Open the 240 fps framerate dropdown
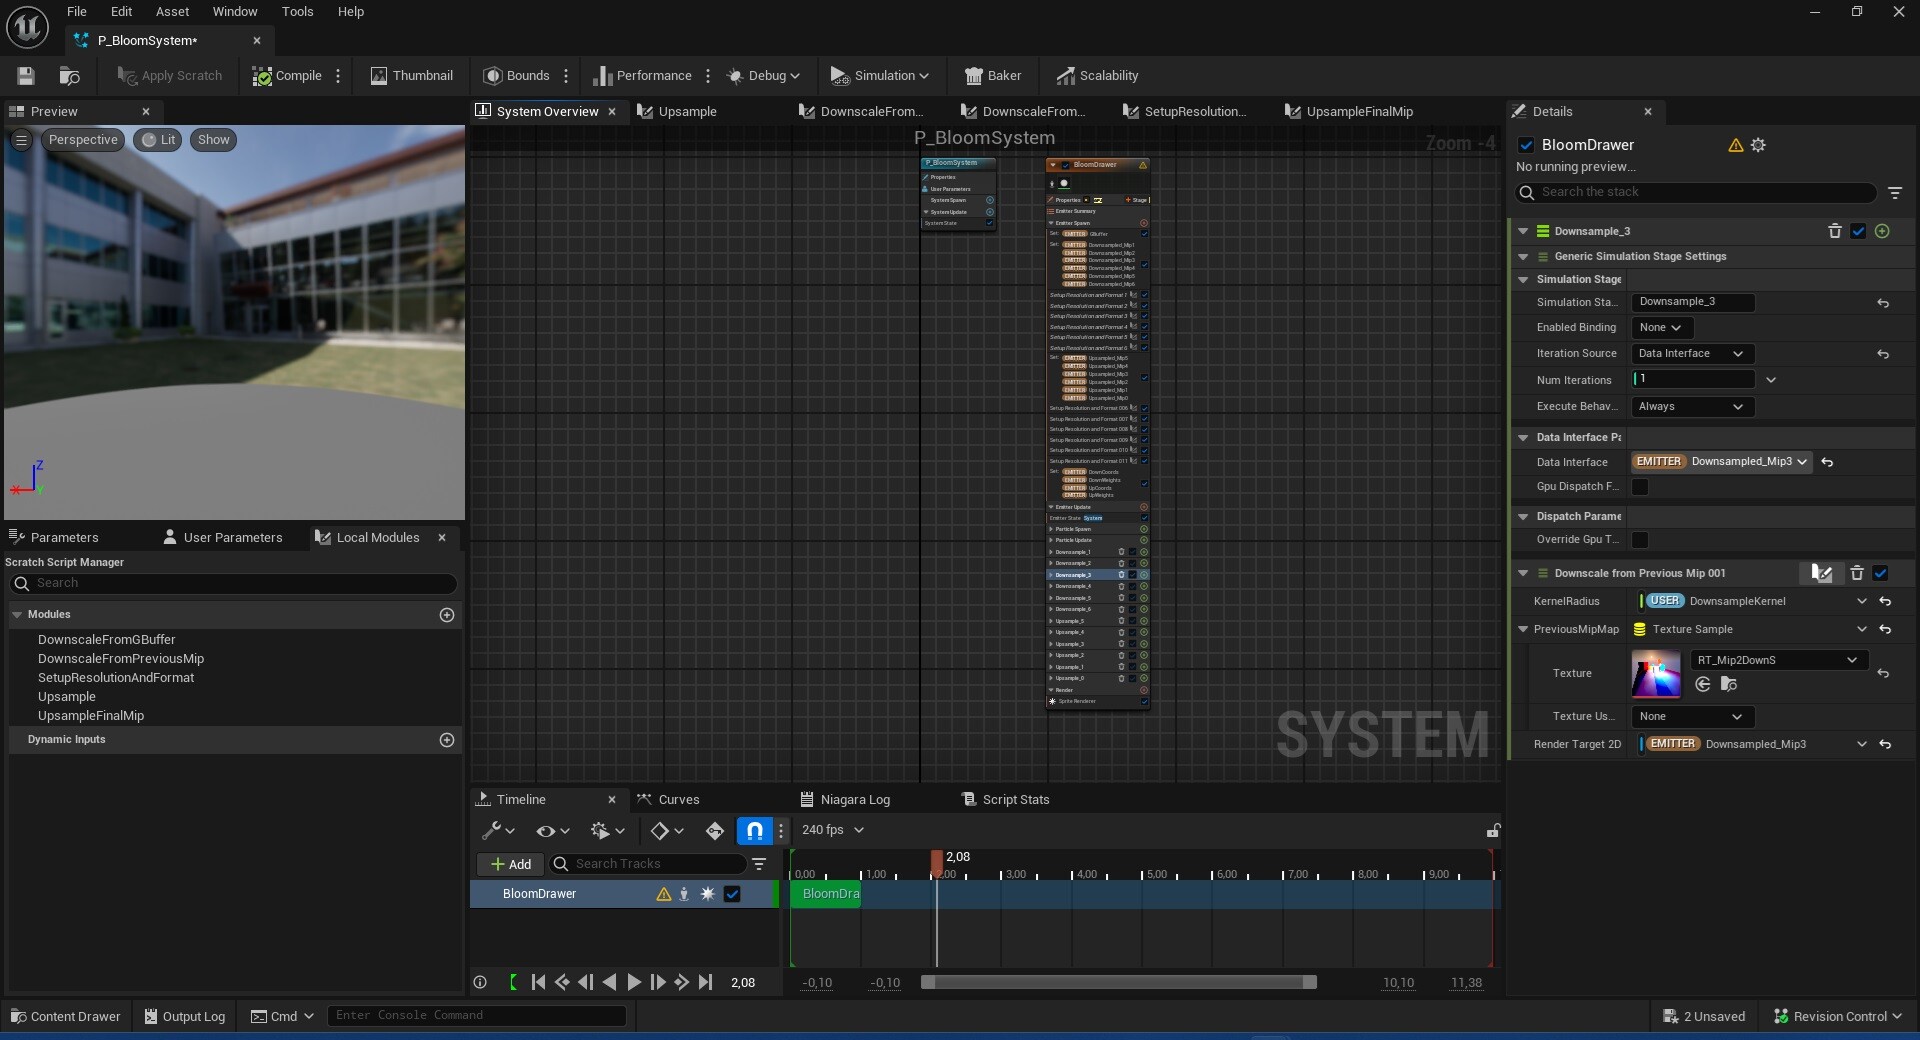This screenshot has height=1040, width=1920. coord(832,830)
